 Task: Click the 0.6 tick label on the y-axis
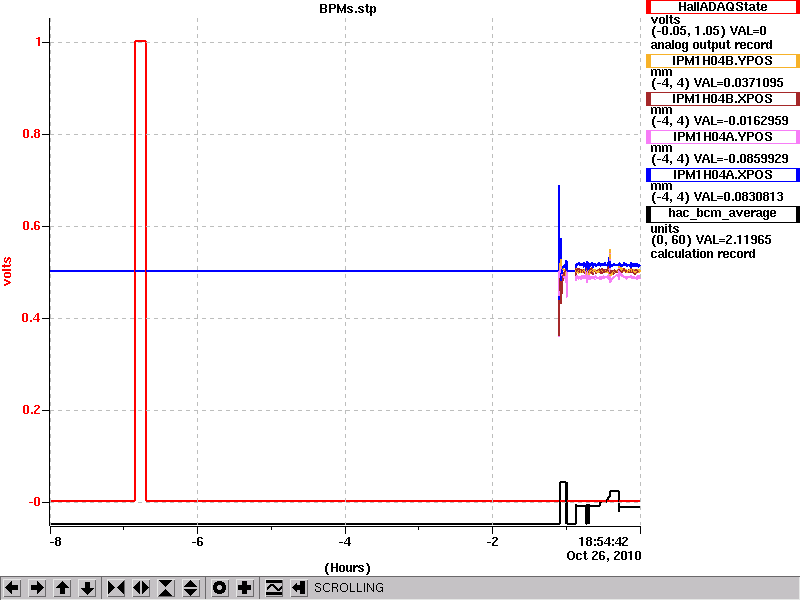(x=32, y=226)
